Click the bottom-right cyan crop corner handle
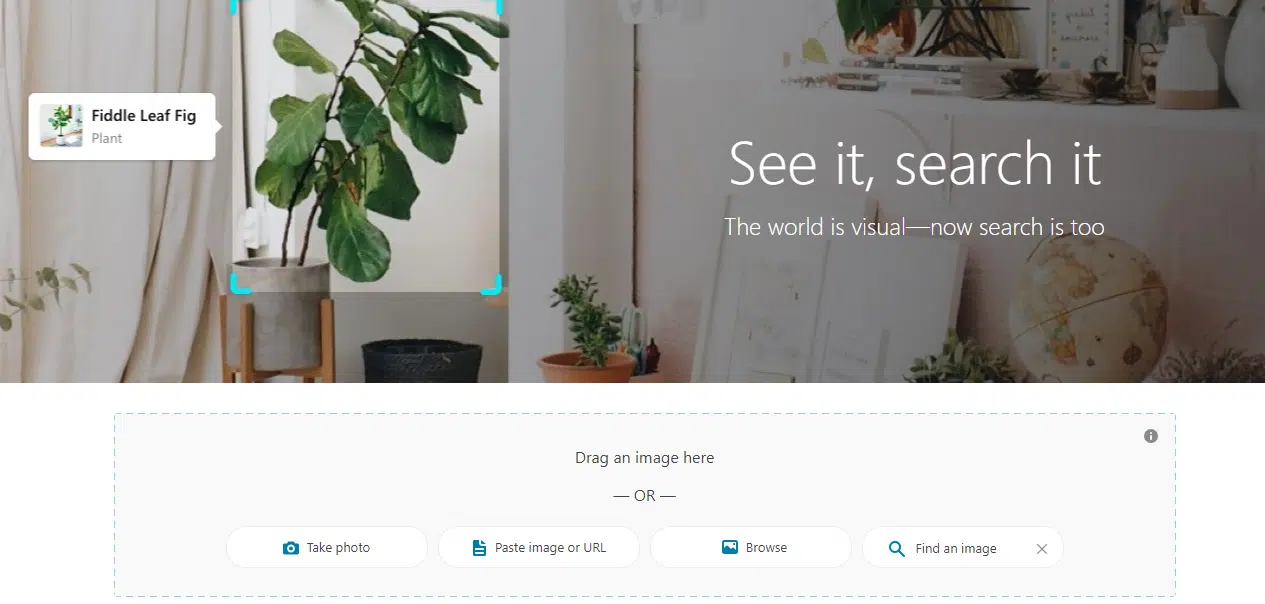The width and height of the screenshot is (1265, 604). (x=490, y=284)
